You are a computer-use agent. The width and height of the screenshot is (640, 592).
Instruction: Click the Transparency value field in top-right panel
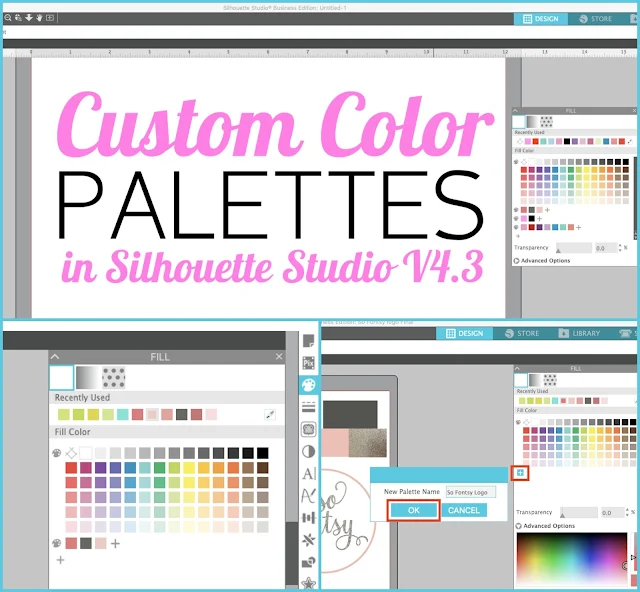[606, 248]
